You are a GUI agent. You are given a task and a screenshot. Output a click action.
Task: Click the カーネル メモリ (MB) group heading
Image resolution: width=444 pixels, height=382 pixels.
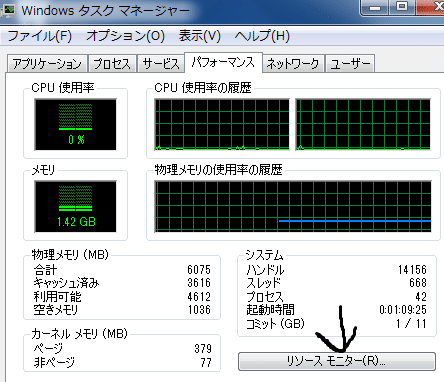[x=80, y=333]
